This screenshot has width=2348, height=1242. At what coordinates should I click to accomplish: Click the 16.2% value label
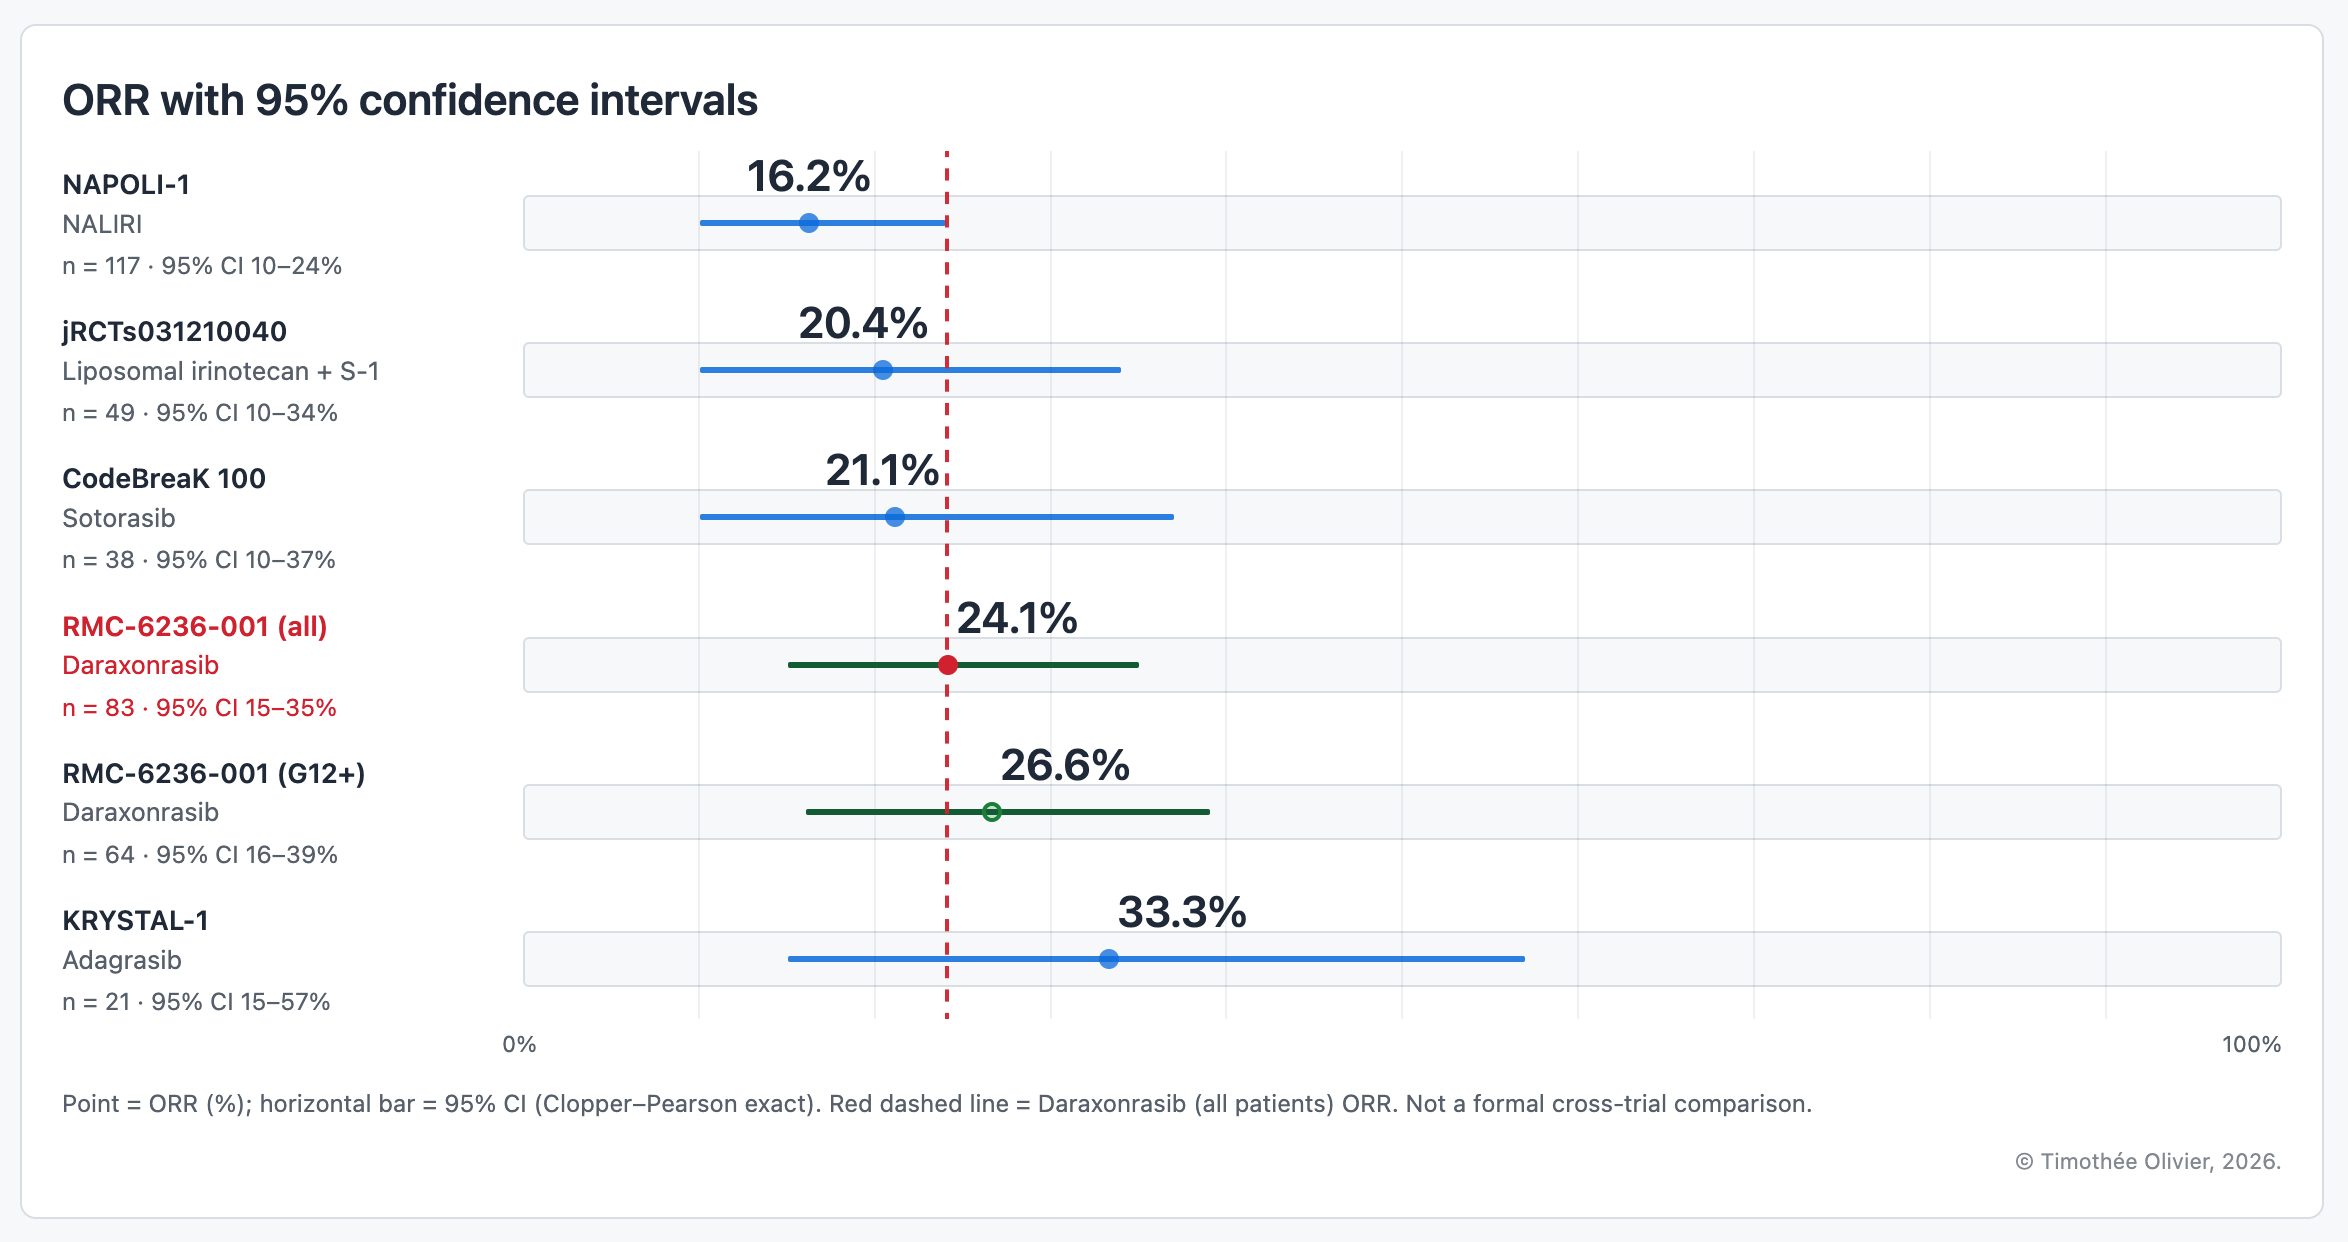tap(808, 177)
